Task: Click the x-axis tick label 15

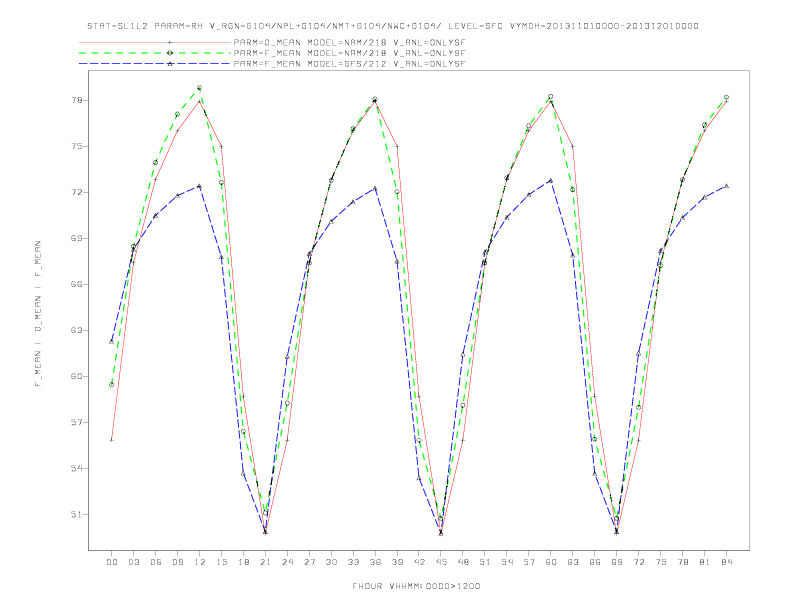Action: point(221,562)
